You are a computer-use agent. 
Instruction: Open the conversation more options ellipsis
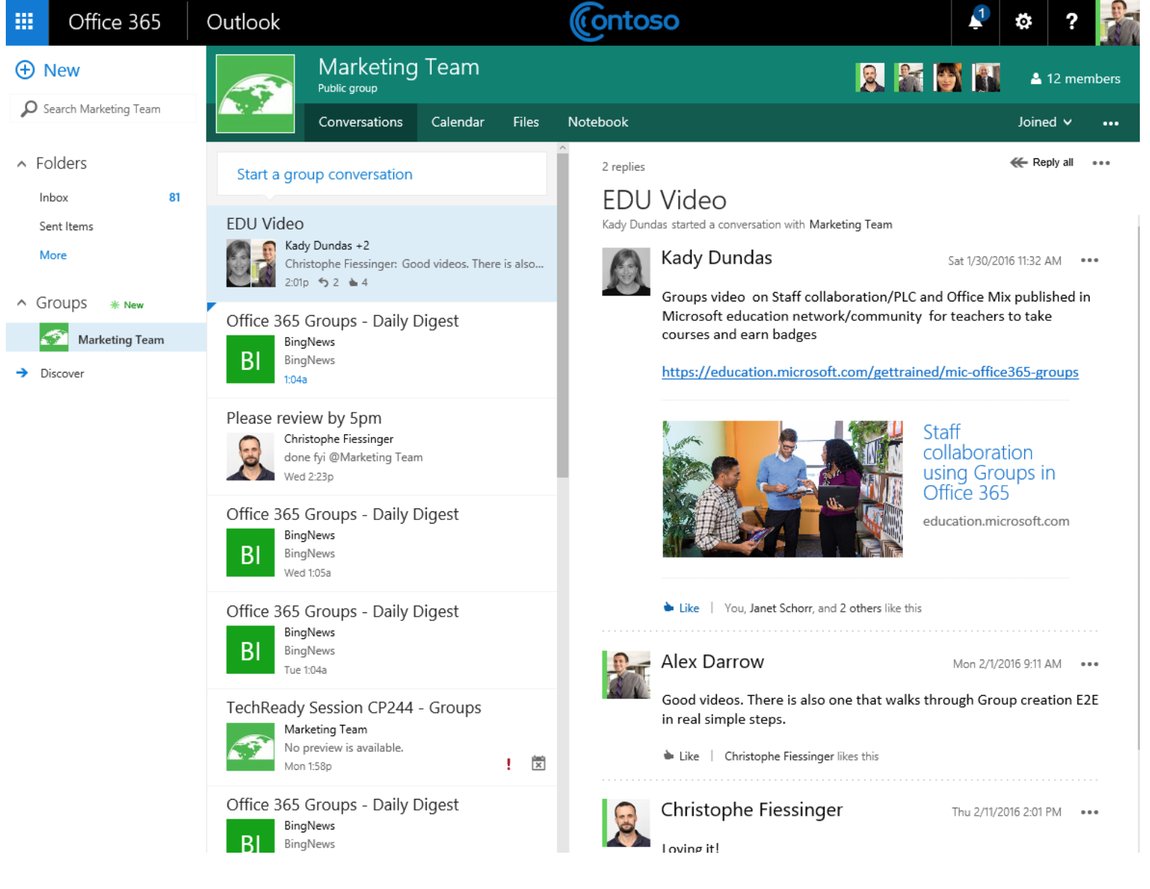[1101, 161]
